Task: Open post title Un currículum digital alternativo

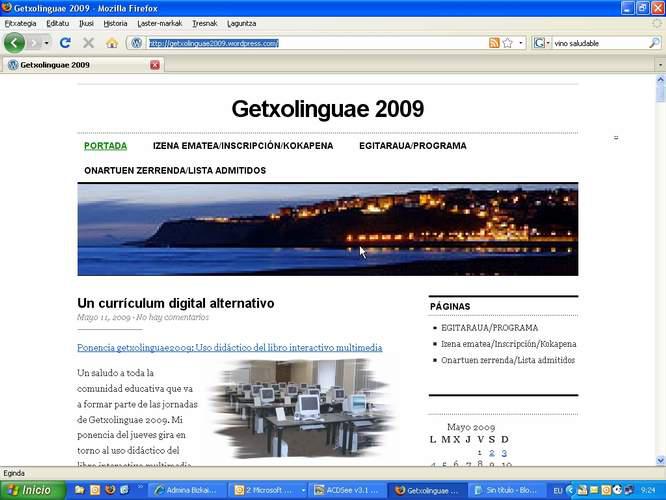Action: (x=176, y=303)
